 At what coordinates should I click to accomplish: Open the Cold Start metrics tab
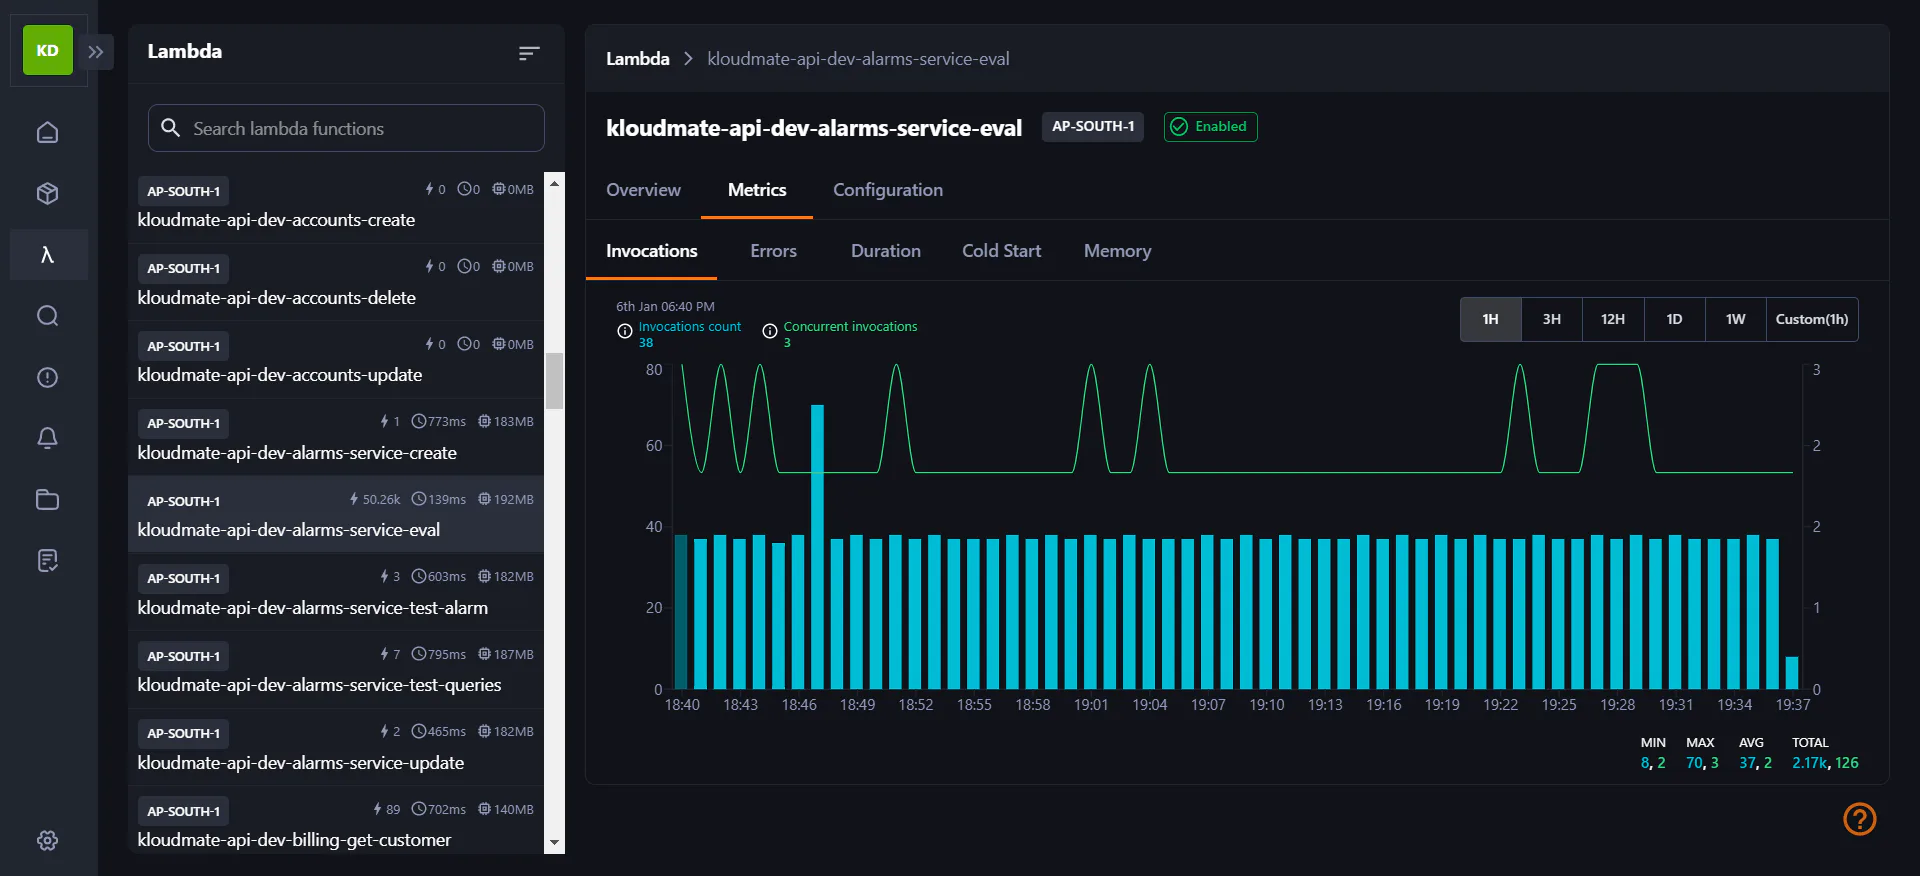coord(1001,251)
